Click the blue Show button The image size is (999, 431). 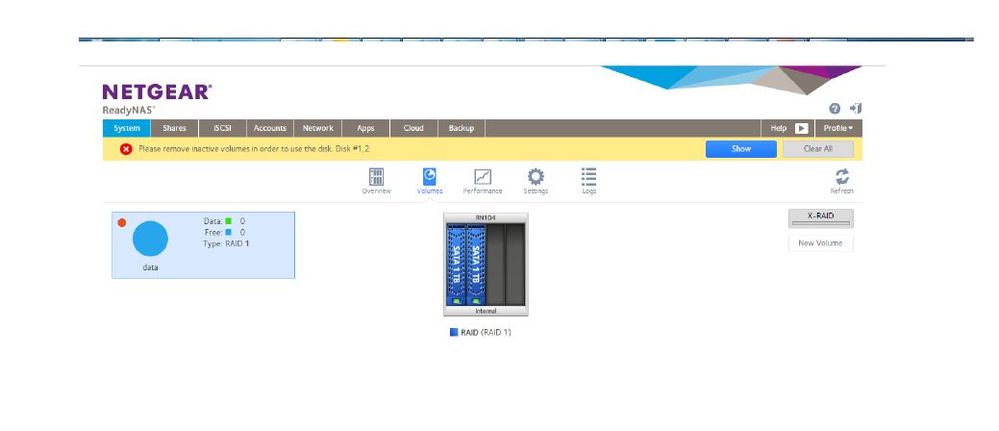click(x=741, y=149)
